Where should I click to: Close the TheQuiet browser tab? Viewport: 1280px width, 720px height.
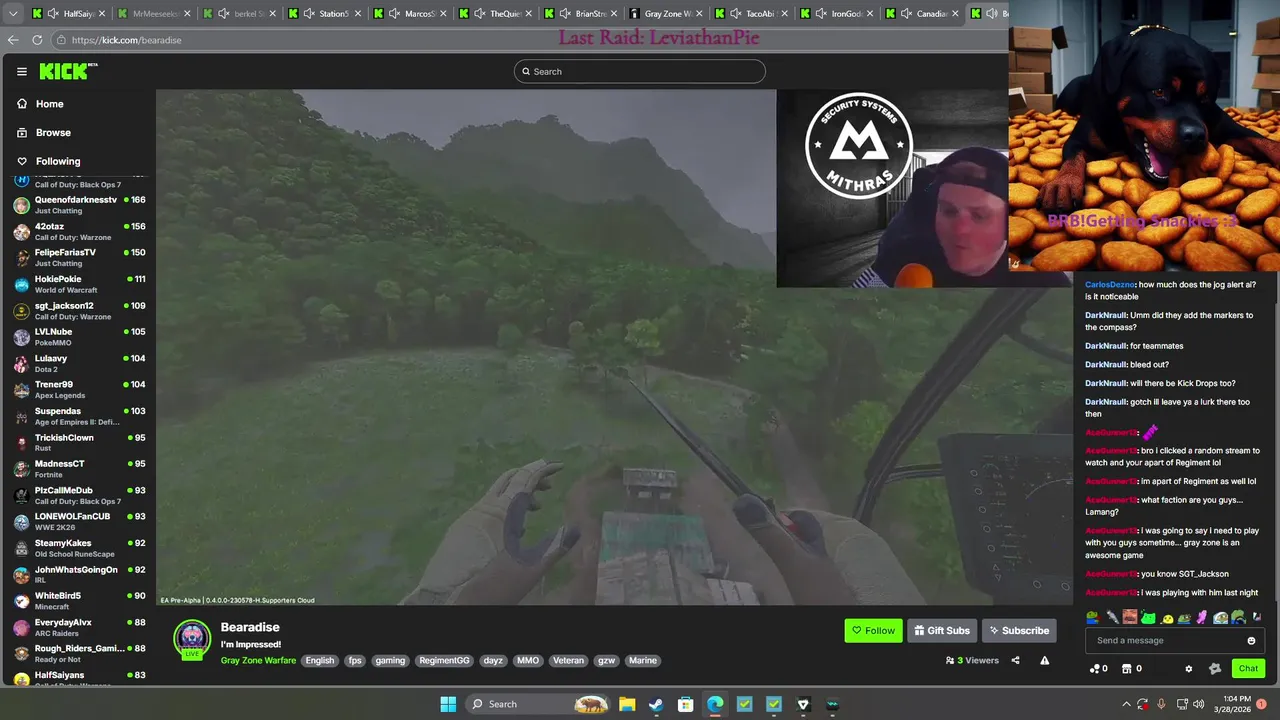click(528, 14)
